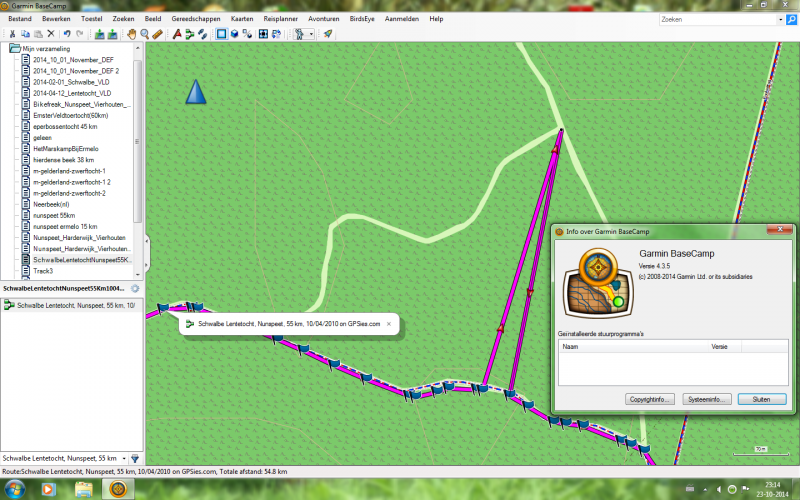The height and width of the screenshot is (500, 800).
Task: Open the BirdsEye menu
Action: [x=362, y=19]
